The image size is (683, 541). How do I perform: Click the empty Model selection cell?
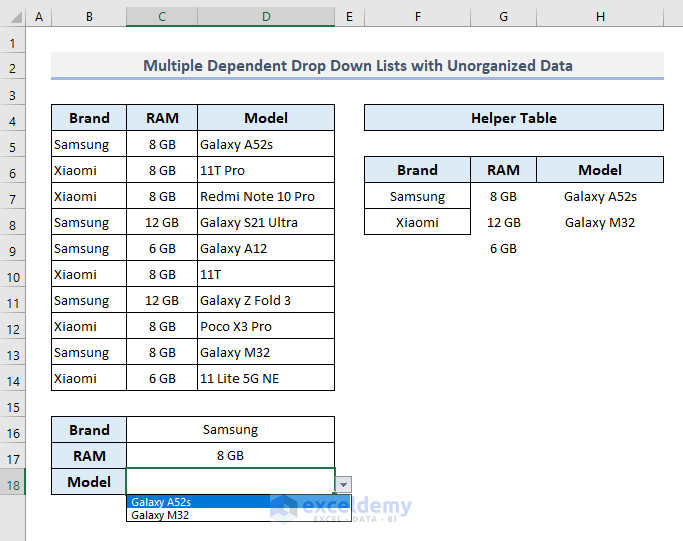pyautogui.click(x=230, y=481)
